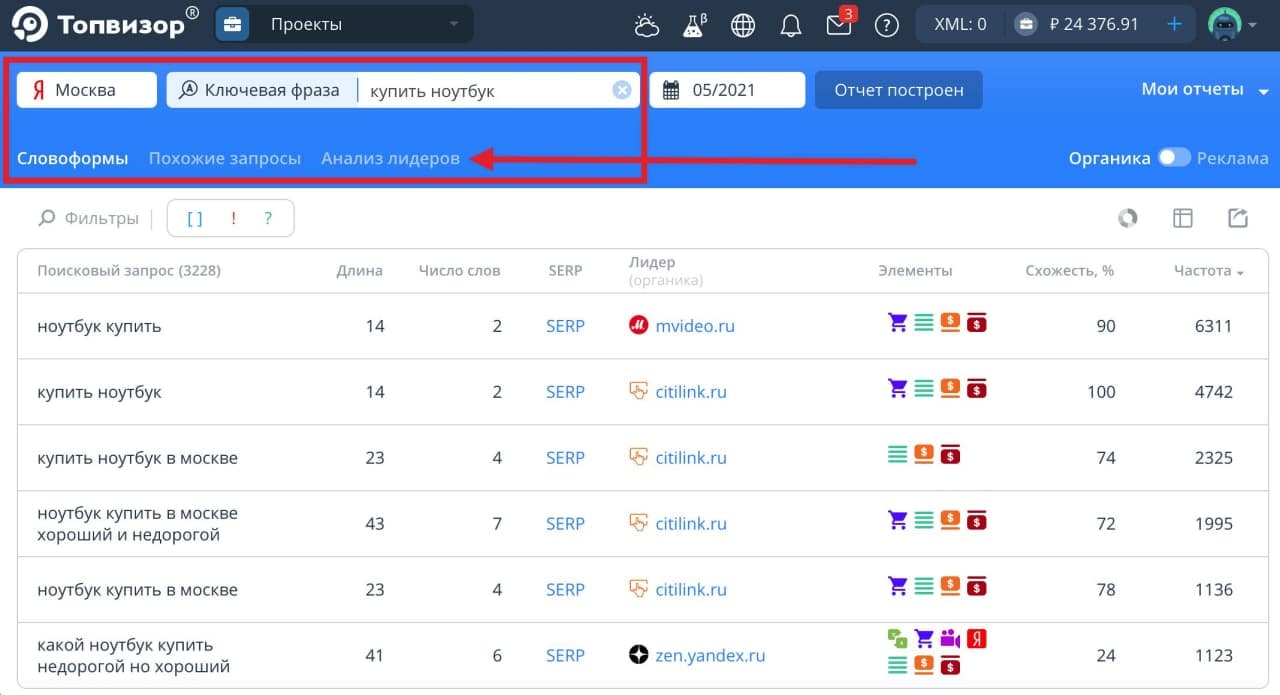Select the Москва region field

click(87, 90)
